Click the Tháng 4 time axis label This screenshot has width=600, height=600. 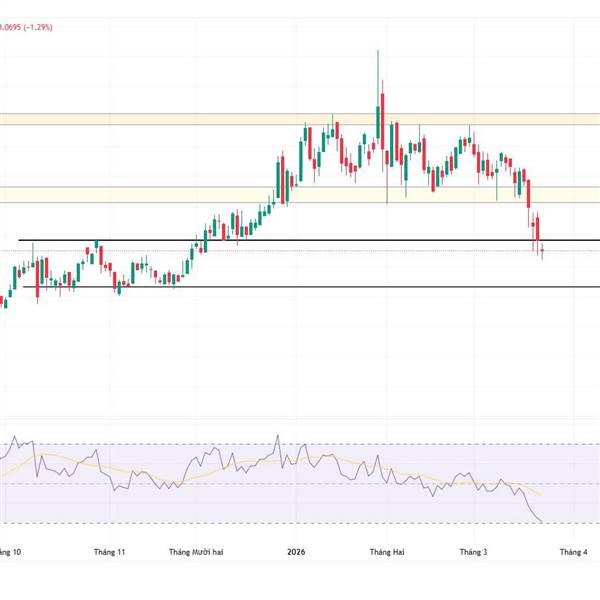point(573,551)
